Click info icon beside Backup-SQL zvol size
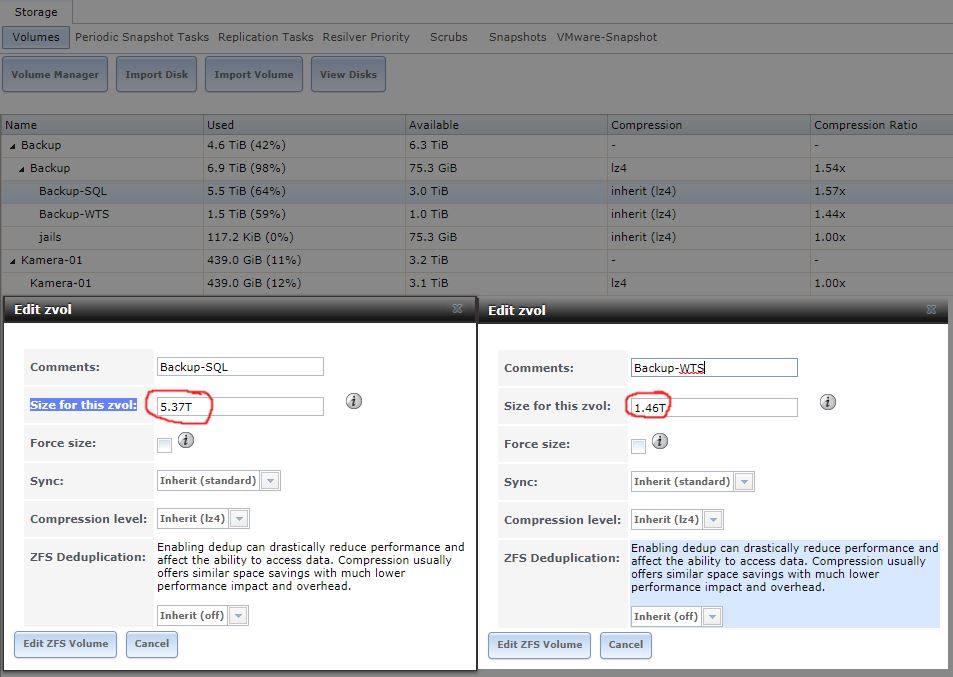 point(354,401)
